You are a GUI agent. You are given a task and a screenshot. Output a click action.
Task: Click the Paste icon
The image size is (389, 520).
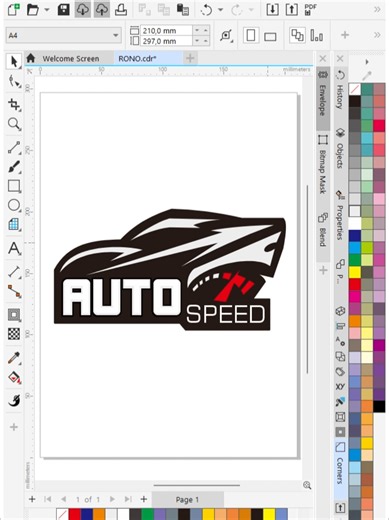(183, 10)
